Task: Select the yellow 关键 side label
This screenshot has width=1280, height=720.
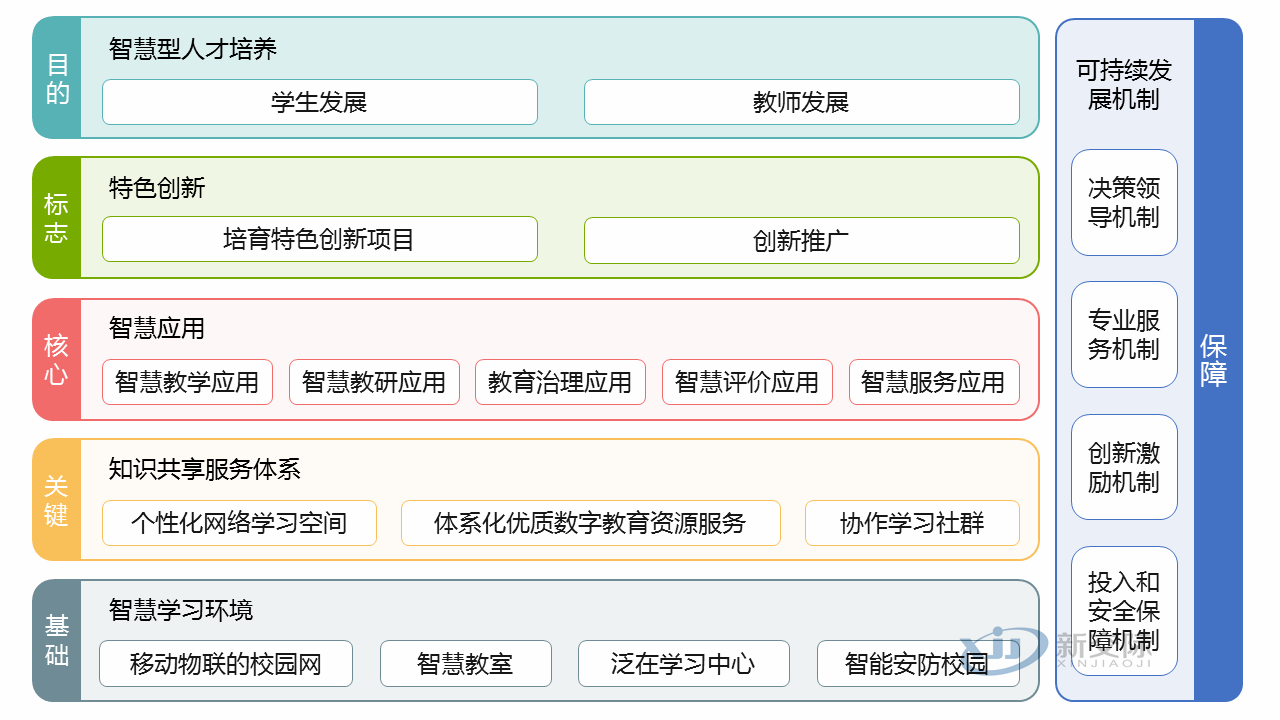Action: pyautogui.click(x=57, y=500)
